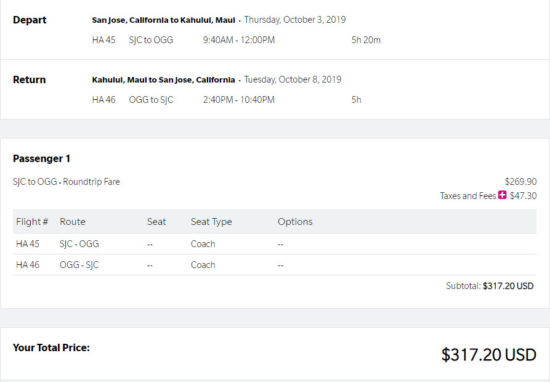The image size is (550, 382).
Task: Expand Taxes and Fees pink plus icon
Action: 502,195
